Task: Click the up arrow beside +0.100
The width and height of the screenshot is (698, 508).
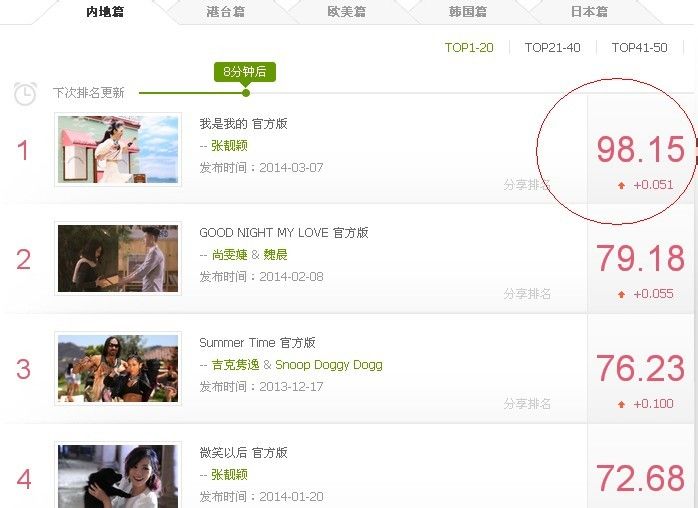Action: click(x=621, y=405)
